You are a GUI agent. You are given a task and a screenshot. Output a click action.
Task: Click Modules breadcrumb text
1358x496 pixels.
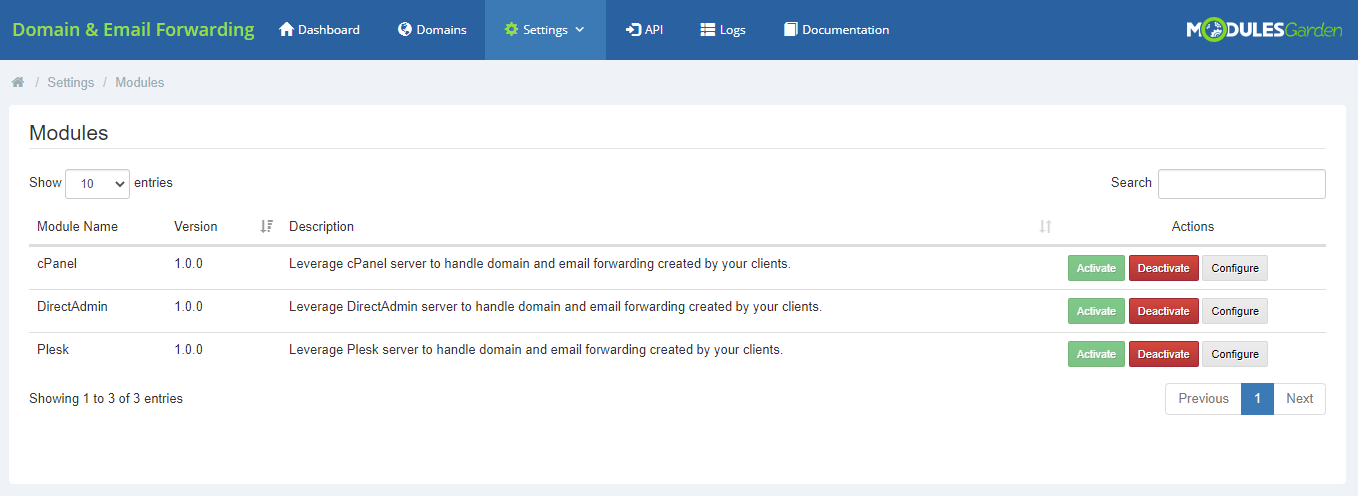pos(140,83)
